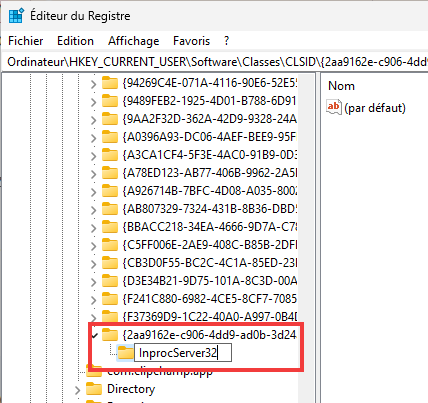Click folder icon of {94269C4E-071A-4116 key
Viewport: 428px width, 403px height.
click(x=110, y=83)
